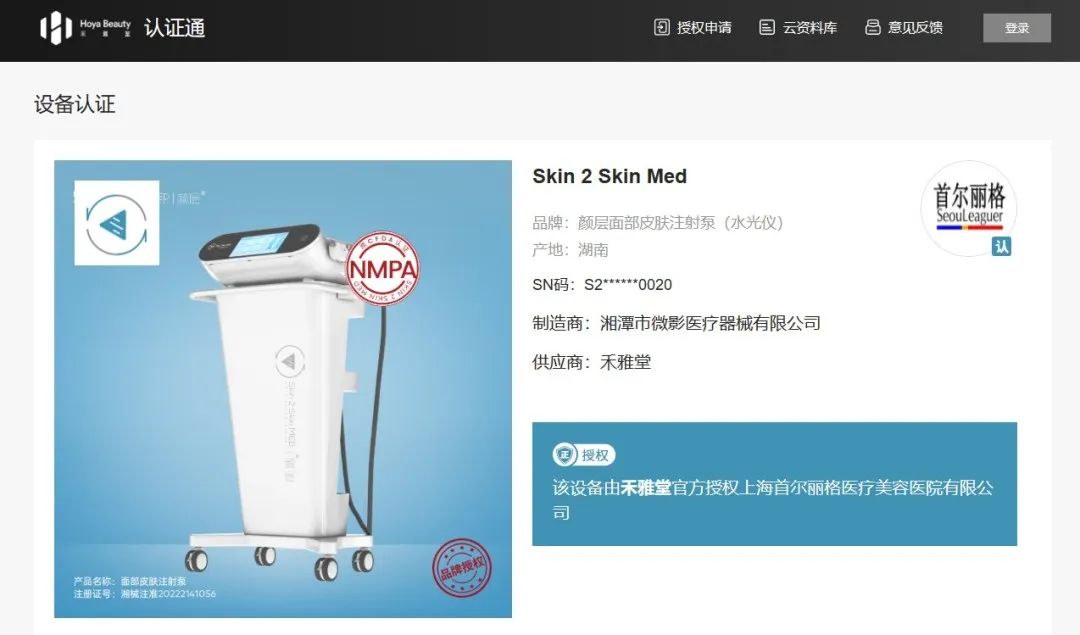This screenshot has width=1080, height=635.
Task: Click the blue 认 verified badge
Action: click(x=1001, y=246)
